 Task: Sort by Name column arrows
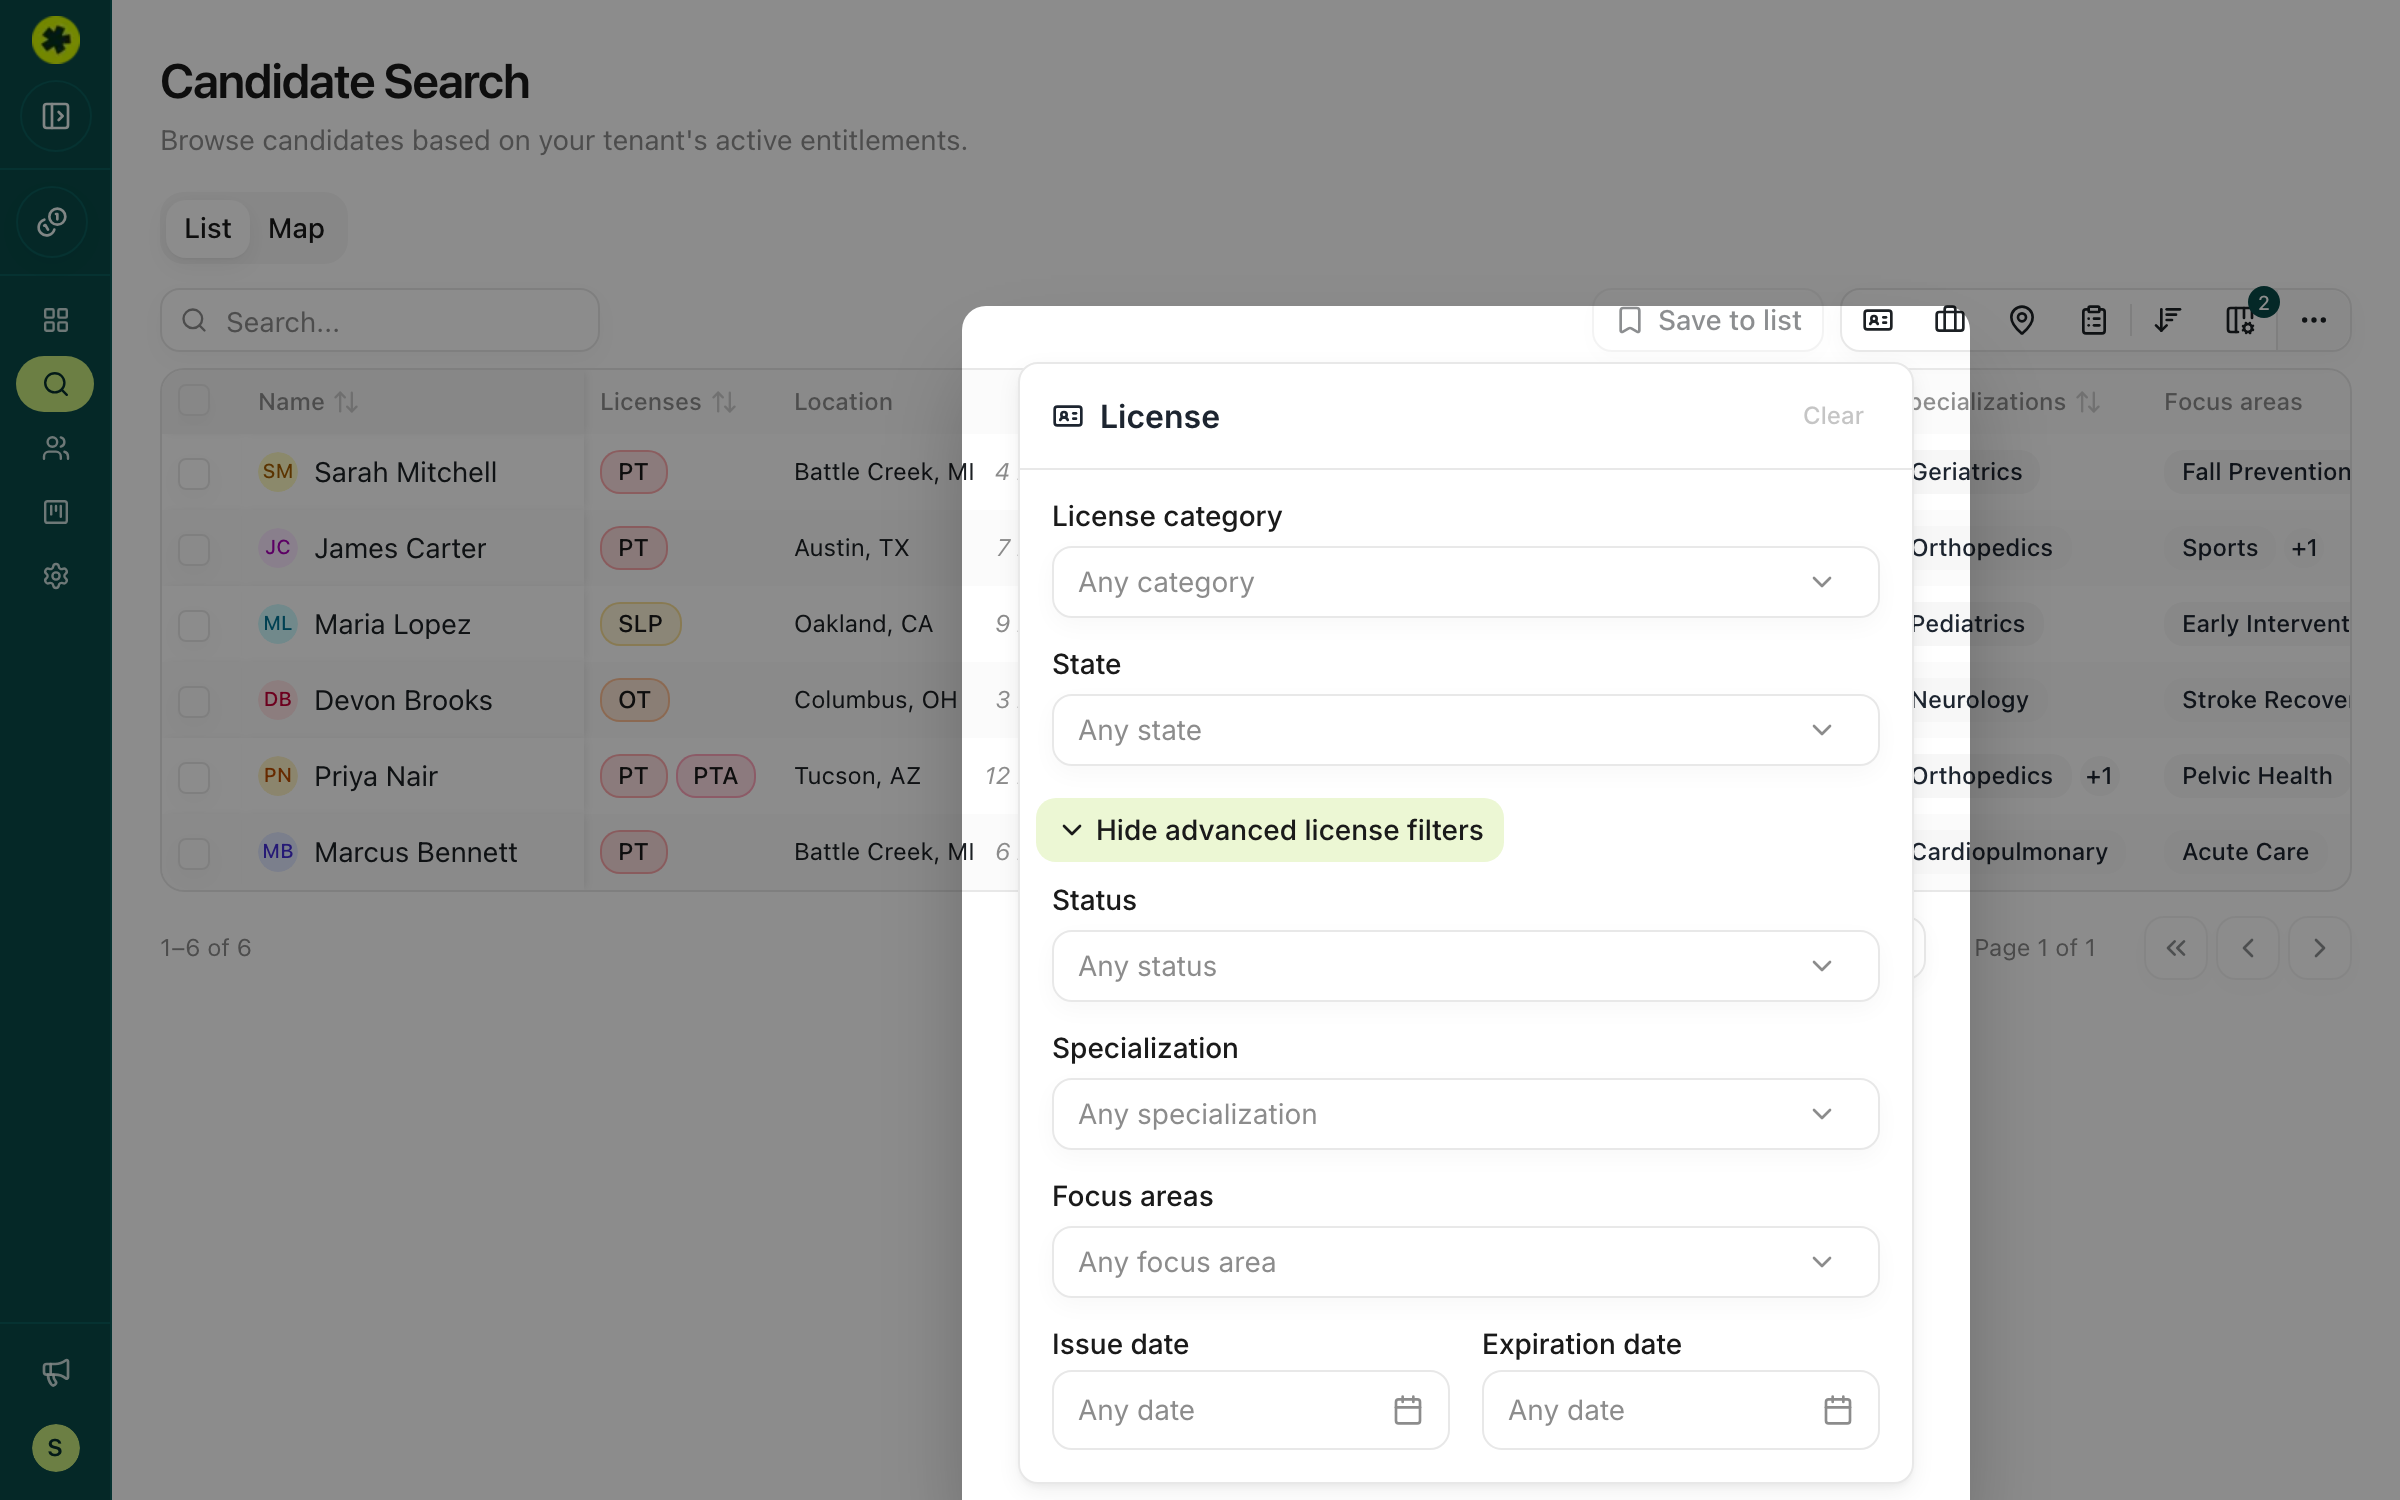(x=346, y=402)
